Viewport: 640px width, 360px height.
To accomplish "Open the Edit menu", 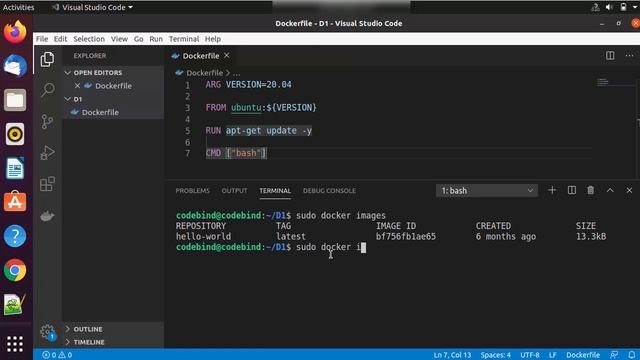I will click(x=60, y=39).
